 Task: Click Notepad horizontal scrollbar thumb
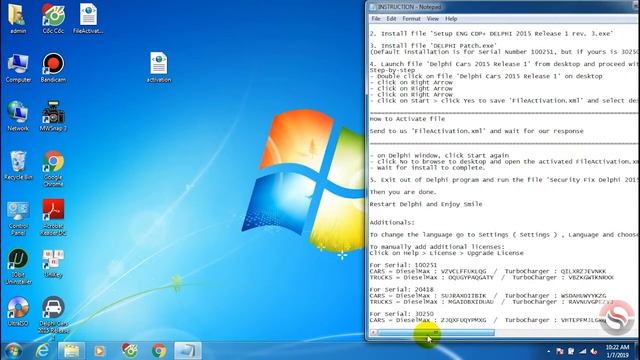pyautogui.click(x=436, y=333)
